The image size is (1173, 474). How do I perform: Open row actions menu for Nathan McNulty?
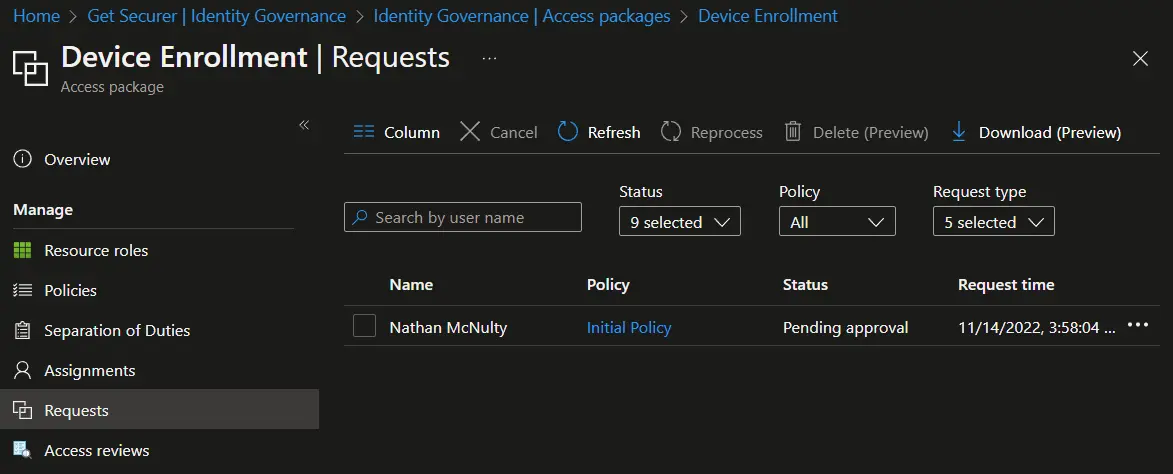[x=1138, y=326]
